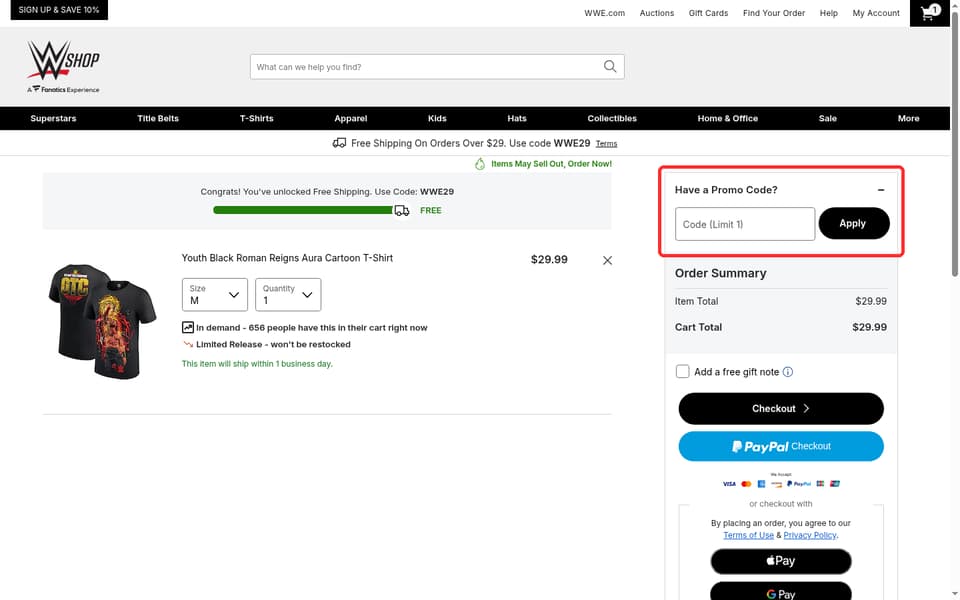Image resolution: width=960 pixels, height=600 pixels.
Task: Click the green FREE shipping label
Action: (430, 210)
